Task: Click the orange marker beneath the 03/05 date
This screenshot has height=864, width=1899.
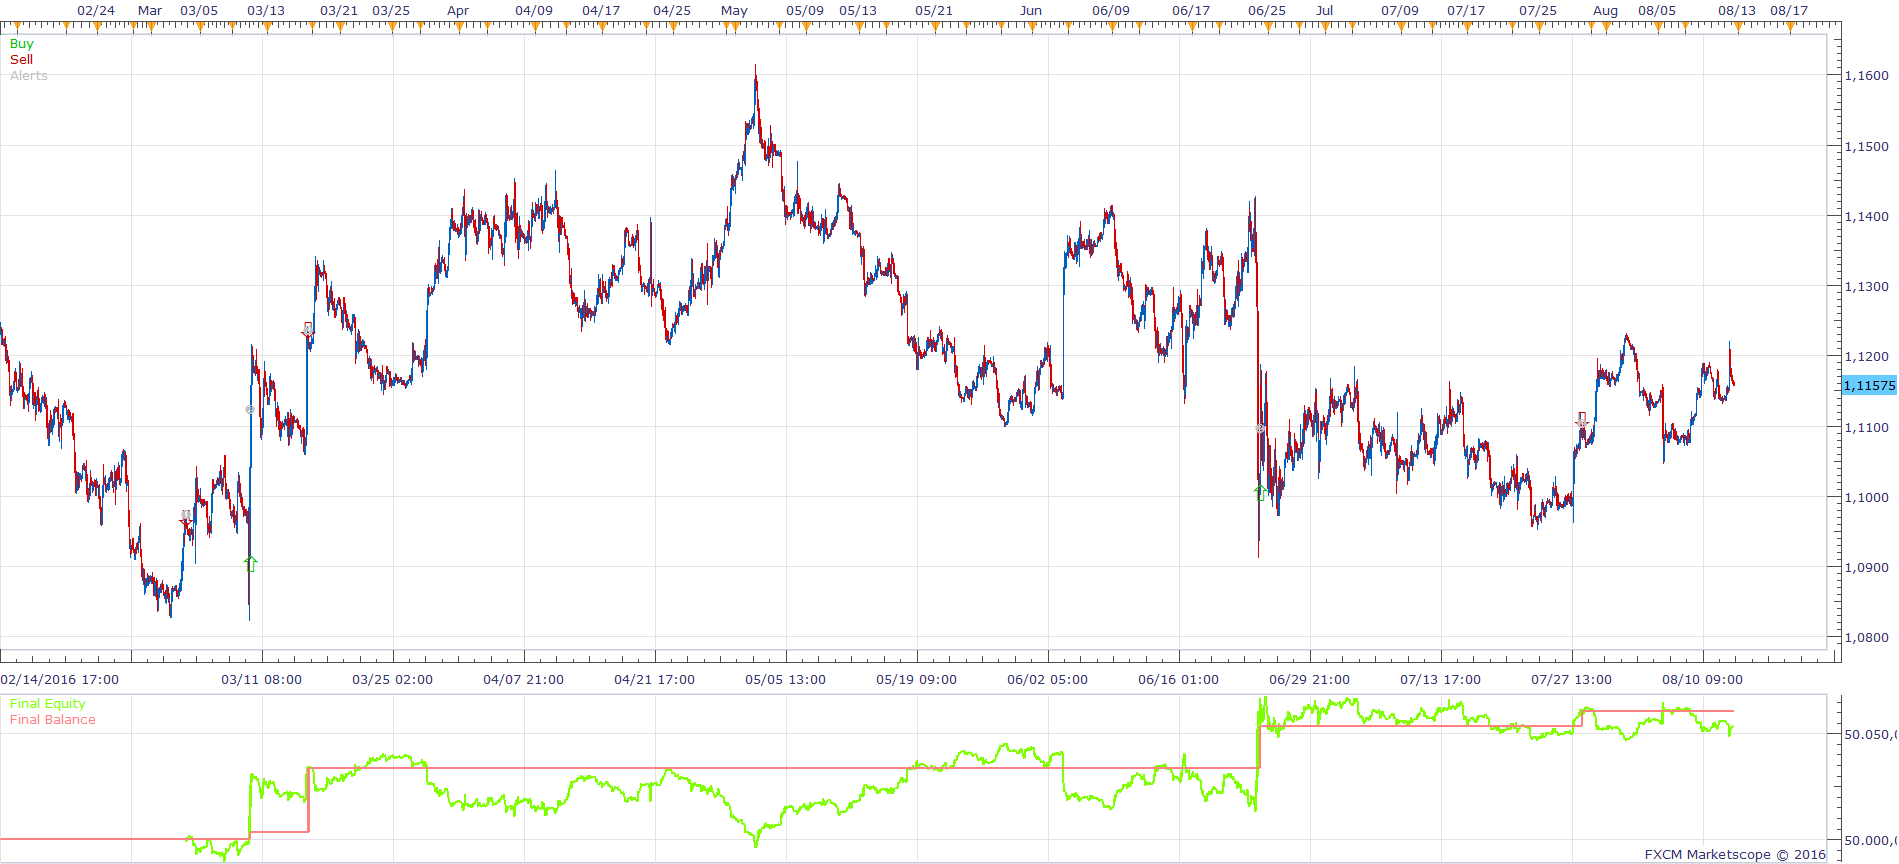Action: point(201,28)
